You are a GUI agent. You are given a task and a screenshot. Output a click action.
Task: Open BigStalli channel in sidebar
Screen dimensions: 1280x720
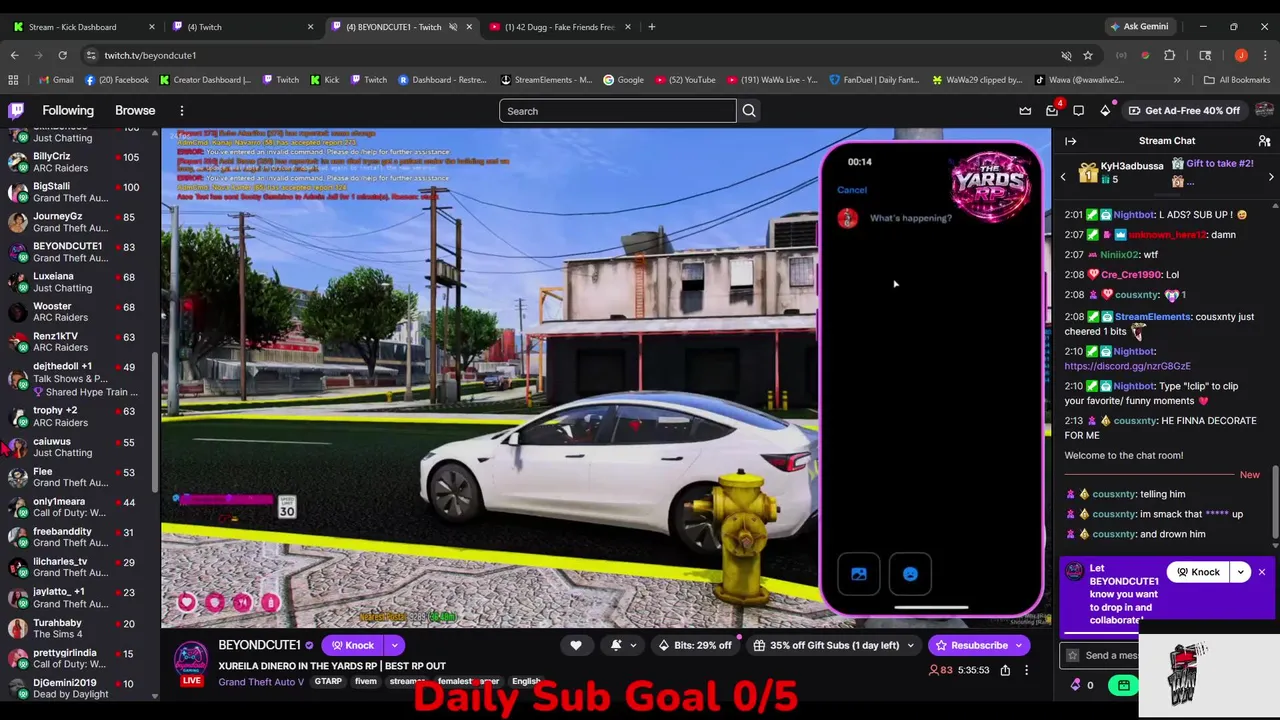pos(80,192)
